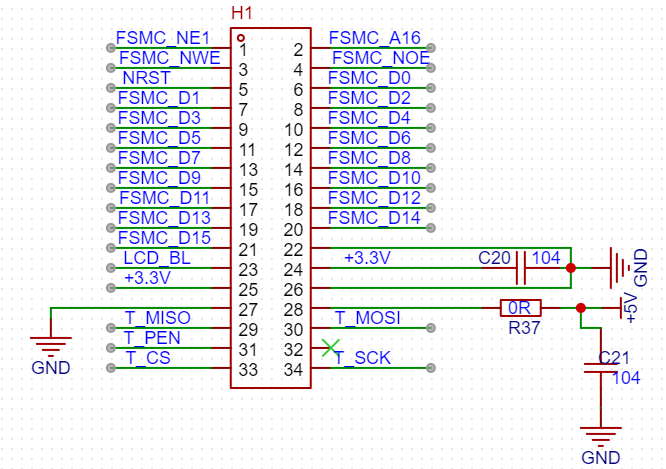Select the FSMC_D2 net label

[369, 98]
